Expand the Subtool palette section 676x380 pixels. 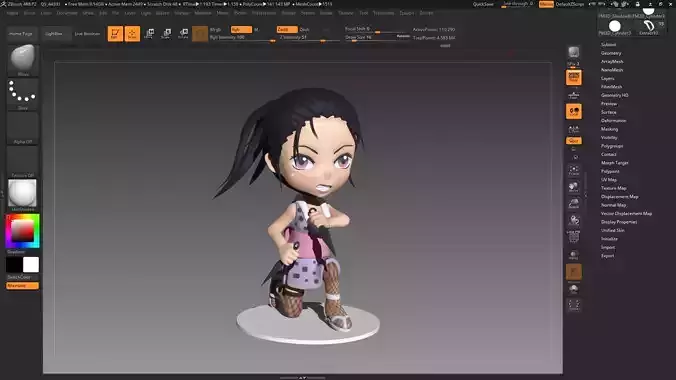(x=608, y=44)
